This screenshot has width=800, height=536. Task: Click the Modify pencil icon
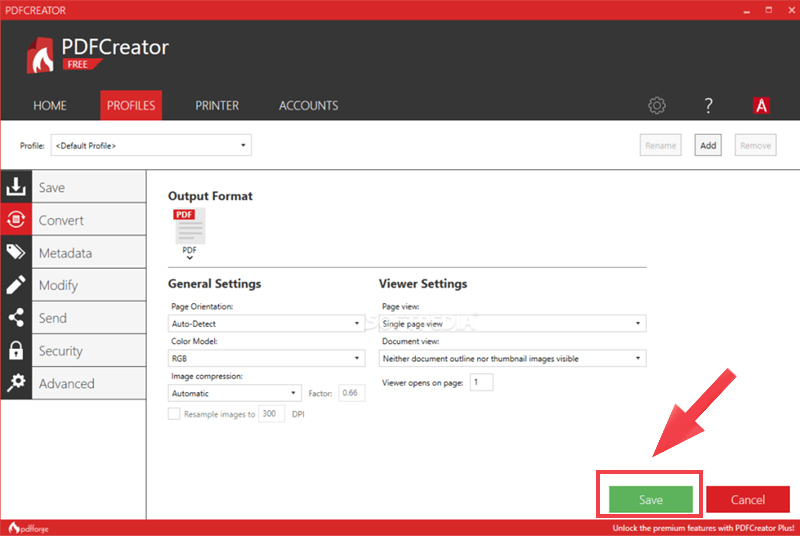click(x=16, y=285)
